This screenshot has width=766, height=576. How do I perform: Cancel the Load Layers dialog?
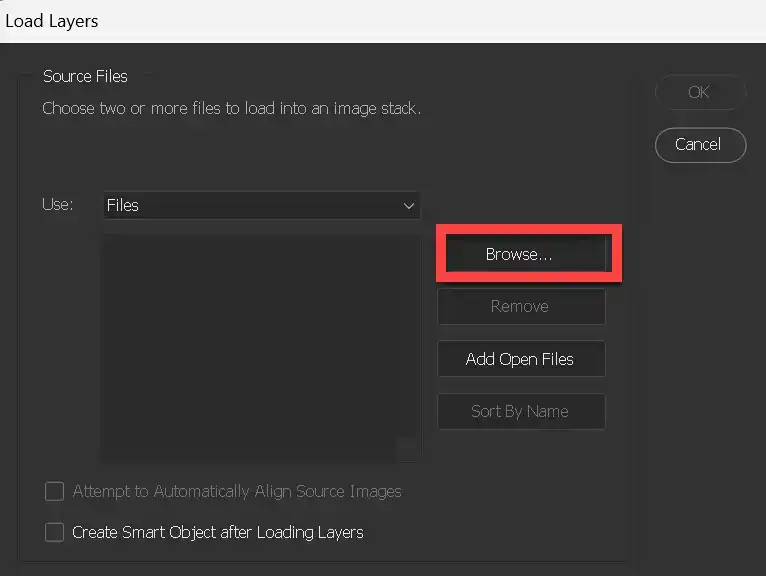pos(699,144)
